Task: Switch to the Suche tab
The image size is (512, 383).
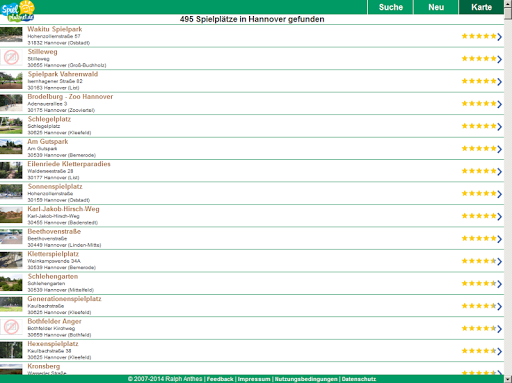Action: [x=390, y=7]
